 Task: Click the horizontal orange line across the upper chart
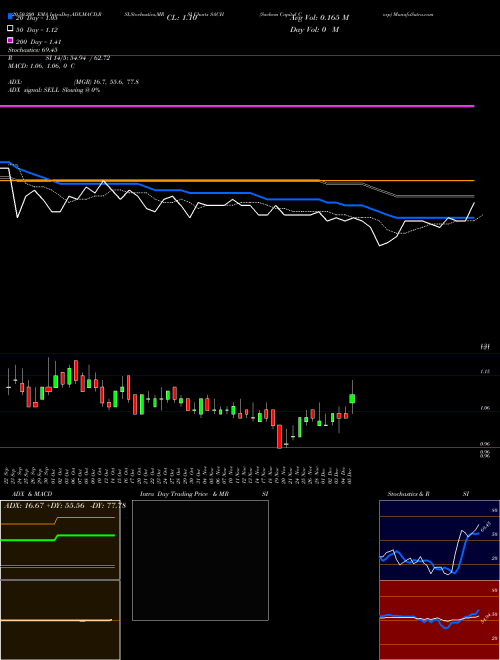tap(237, 181)
